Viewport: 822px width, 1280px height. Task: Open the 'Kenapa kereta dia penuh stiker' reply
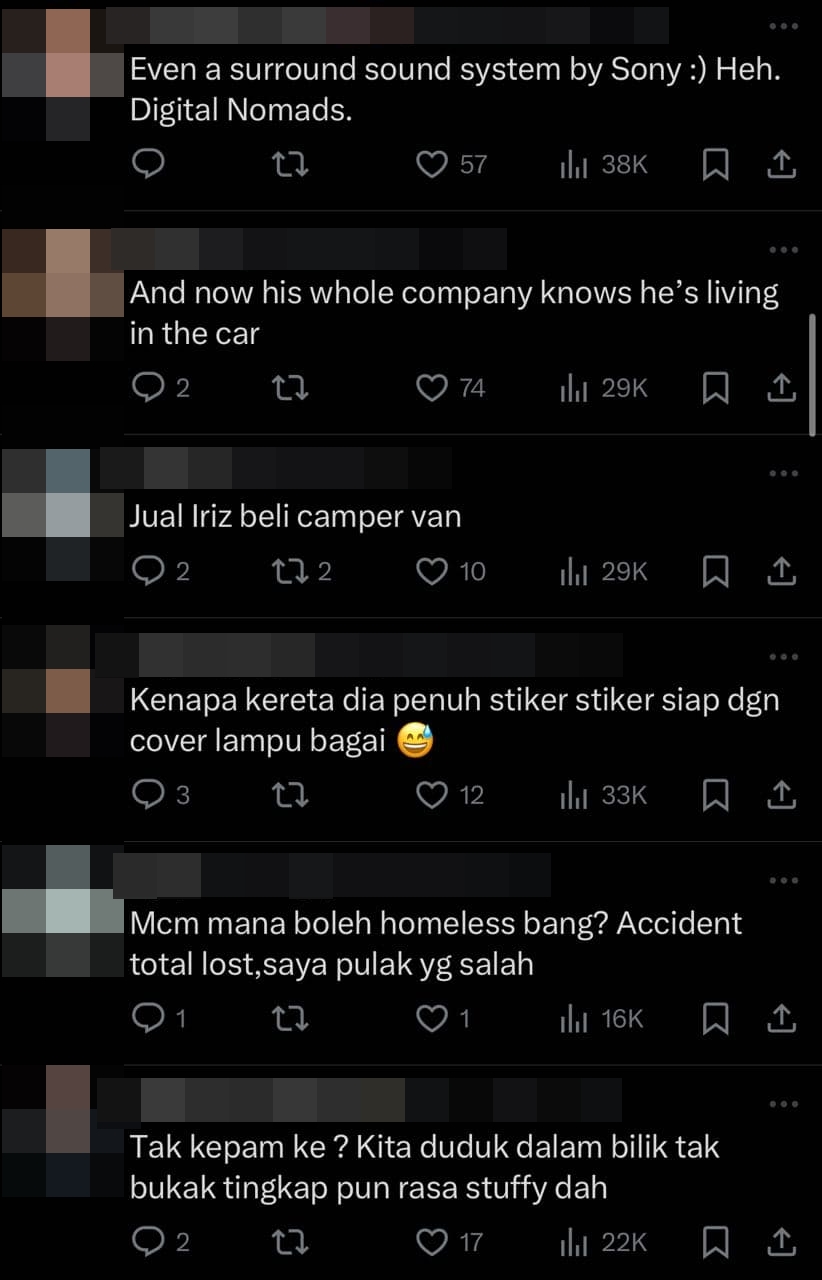pyautogui.click(x=454, y=720)
